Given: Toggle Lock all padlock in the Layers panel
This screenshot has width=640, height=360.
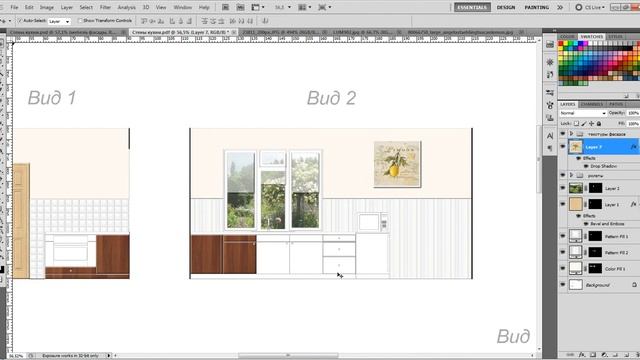Looking at the screenshot, I should pos(599,123).
